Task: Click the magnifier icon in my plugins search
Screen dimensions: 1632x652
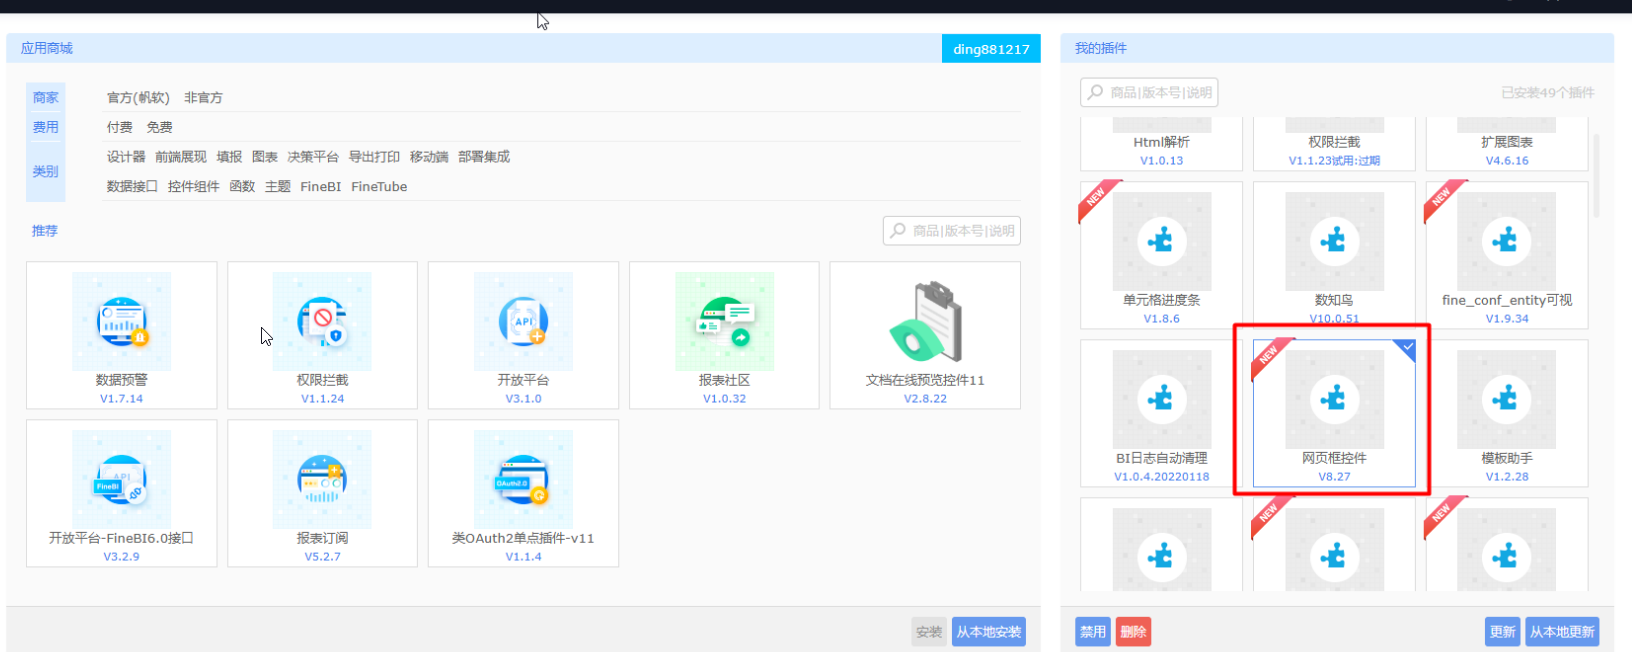Action: [x=1096, y=92]
